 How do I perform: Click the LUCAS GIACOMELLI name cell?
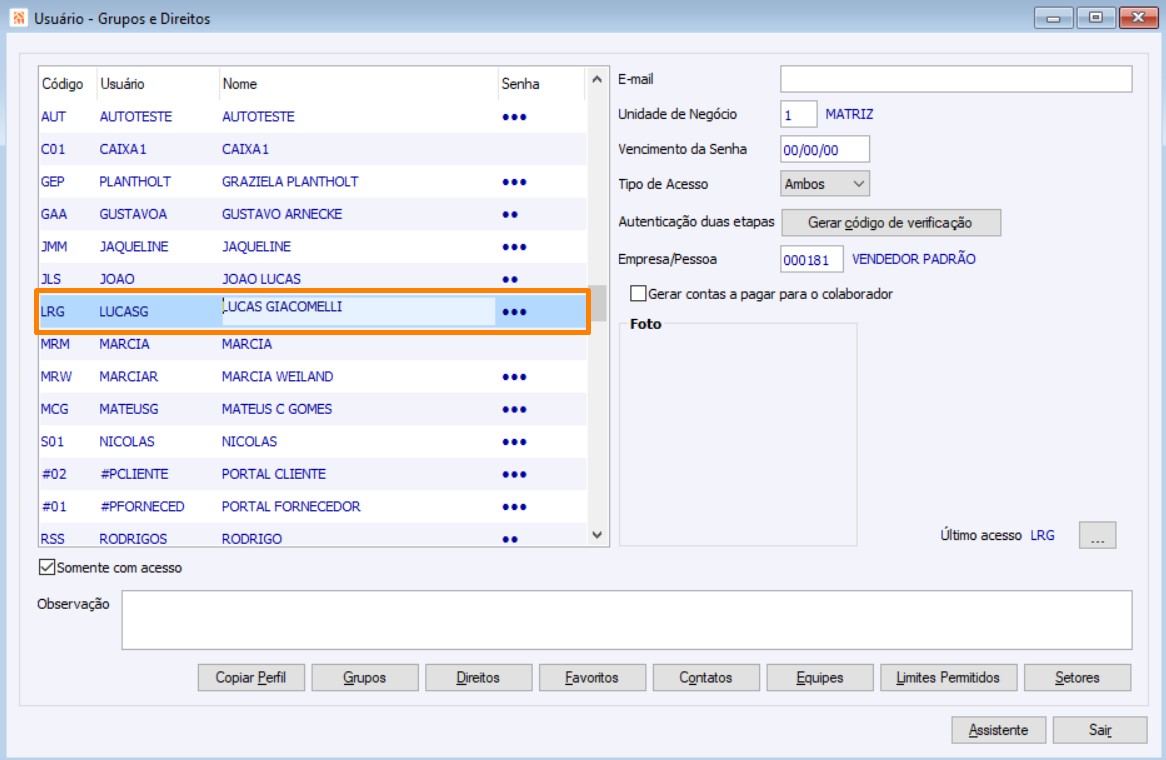tap(358, 311)
